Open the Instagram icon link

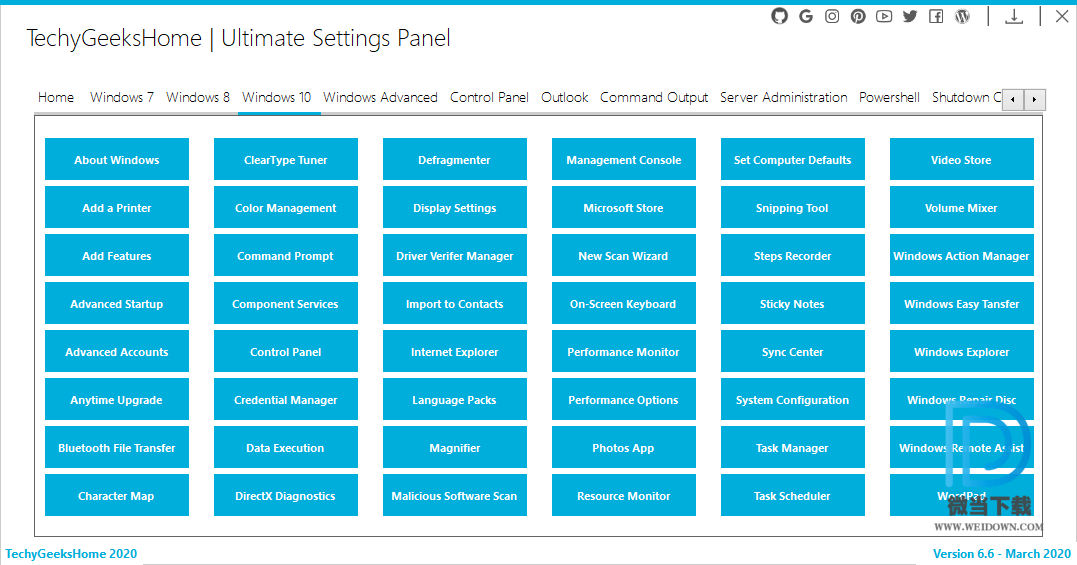(x=832, y=16)
